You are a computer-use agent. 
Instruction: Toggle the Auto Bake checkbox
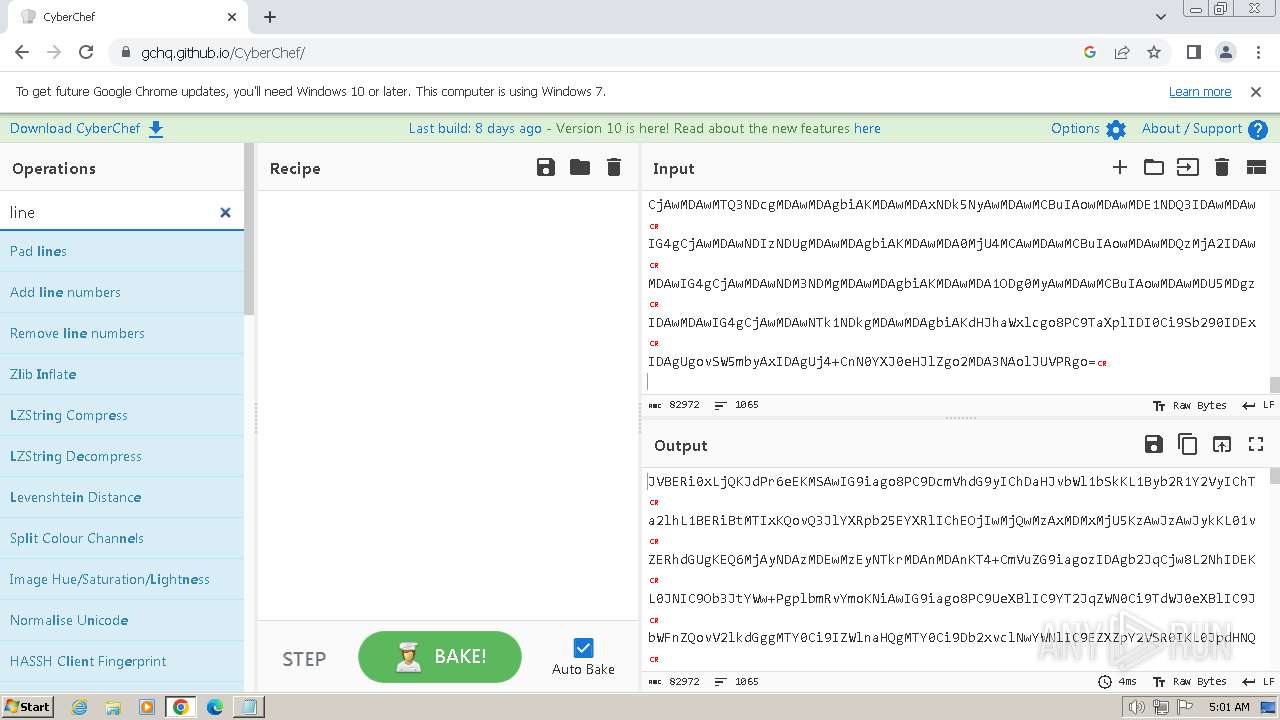(x=584, y=648)
